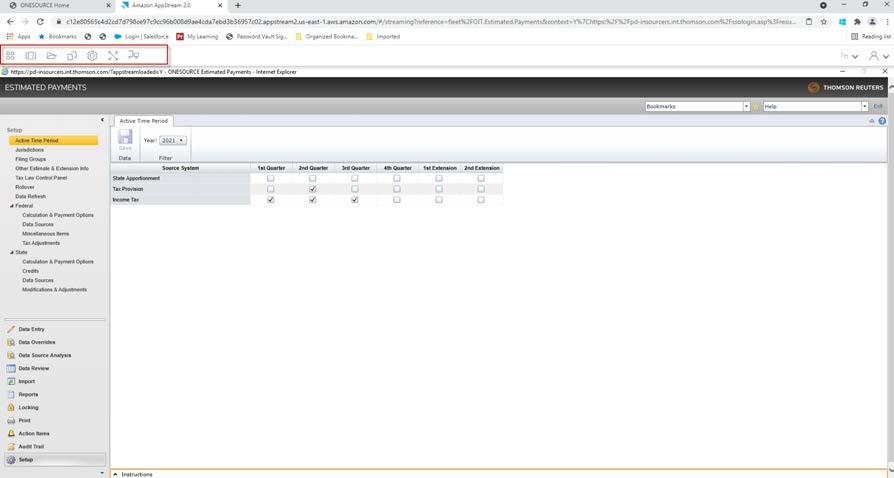Screen dimensions: 894x478
Task: Click the AppStream switch windows icon
Action: (31, 55)
